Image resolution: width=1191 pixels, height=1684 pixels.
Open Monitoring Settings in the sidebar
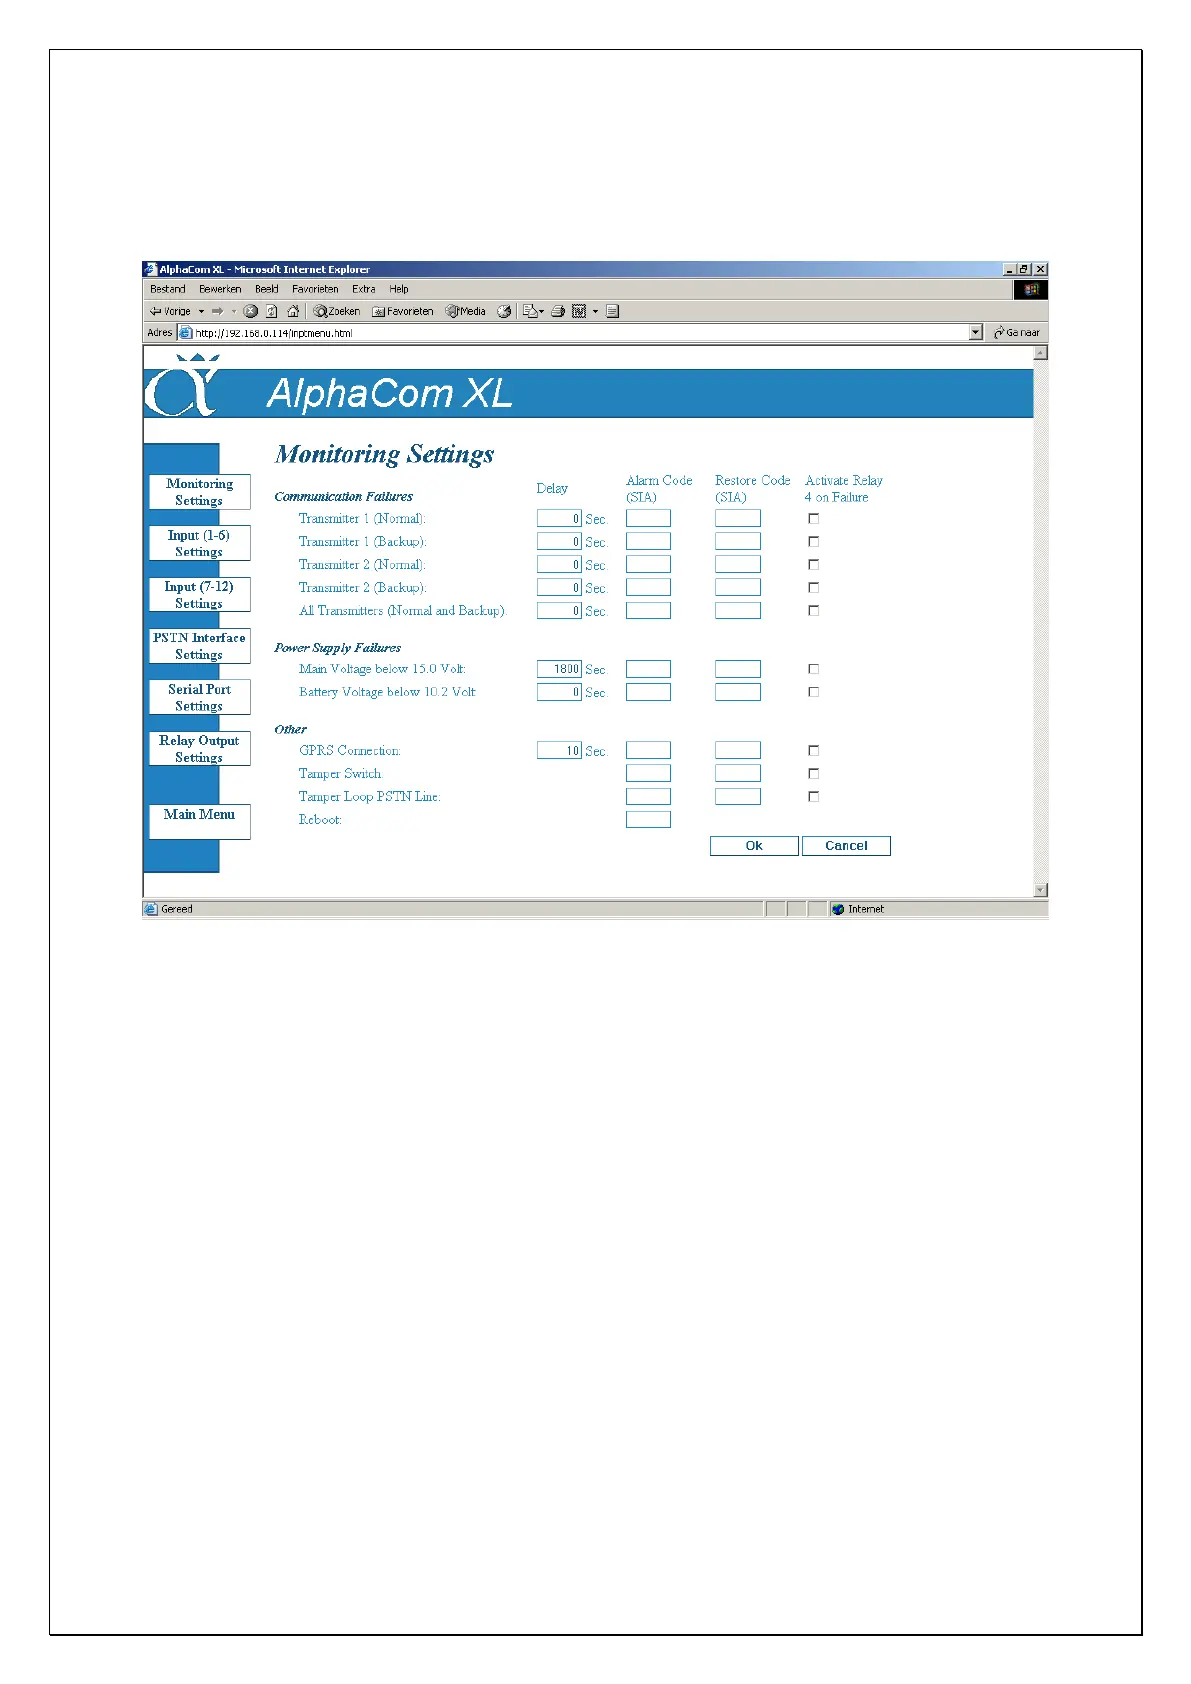coord(199,492)
